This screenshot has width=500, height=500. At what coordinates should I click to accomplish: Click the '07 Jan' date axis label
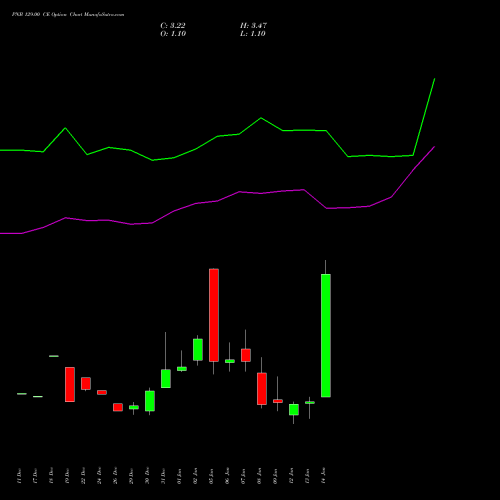pos(243,476)
